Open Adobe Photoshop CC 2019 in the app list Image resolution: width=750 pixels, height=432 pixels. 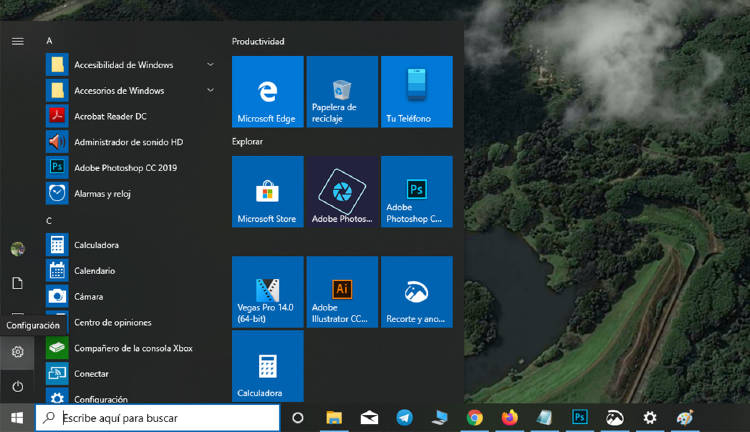[x=130, y=168]
